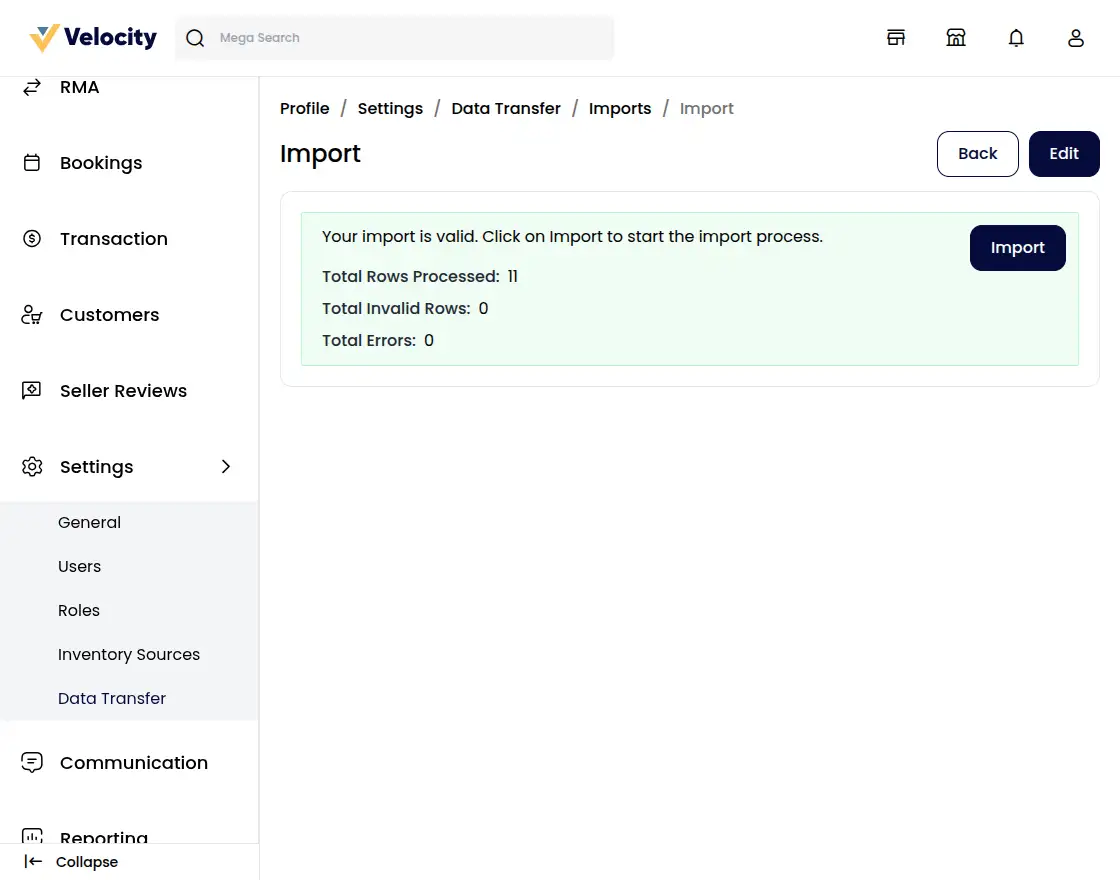1120x880 pixels.
Task: Open the notifications bell icon
Action: pos(1016,38)
